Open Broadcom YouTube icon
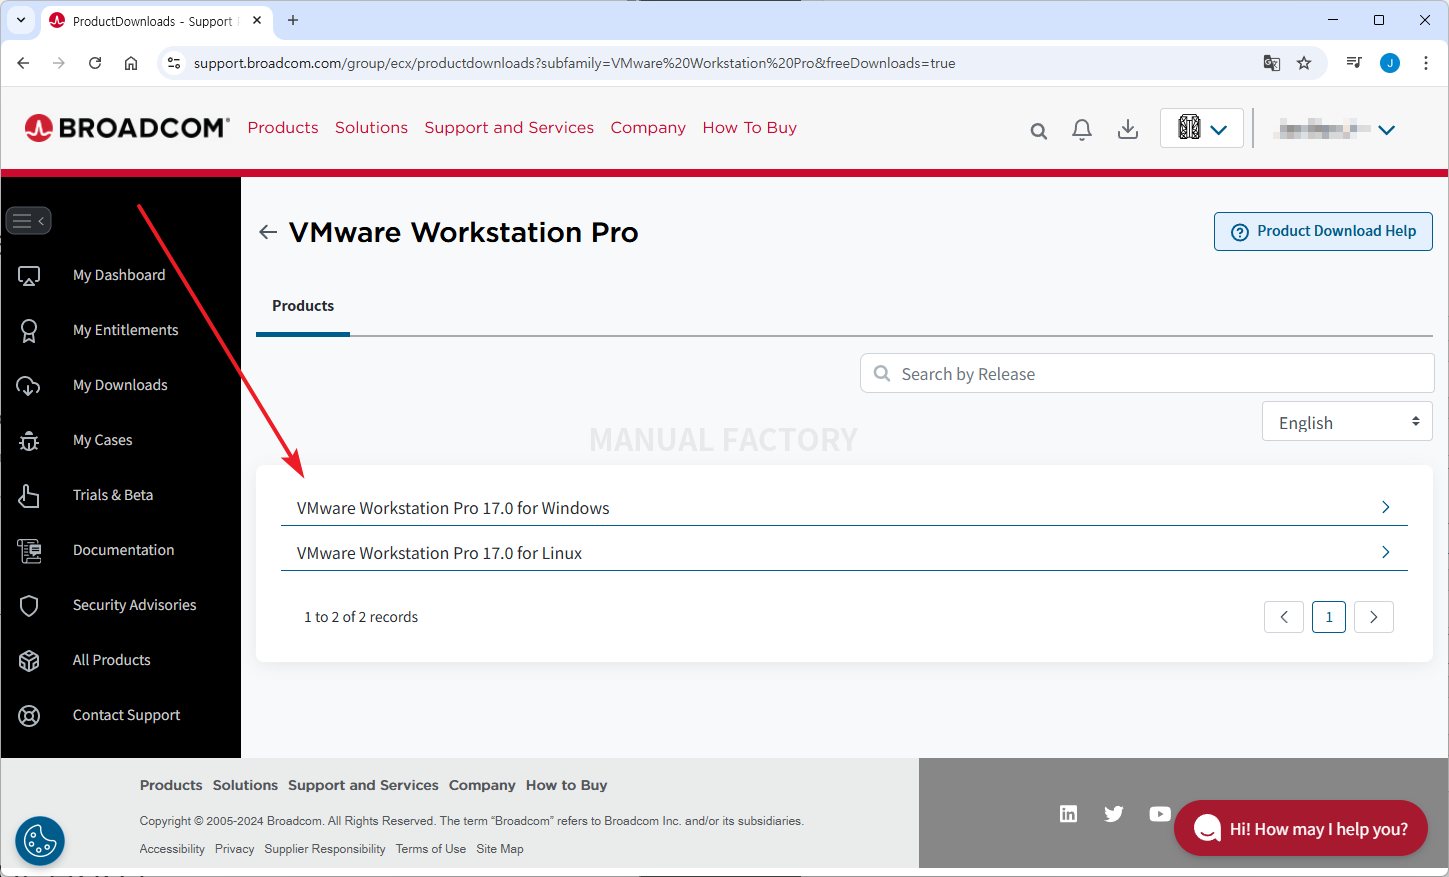The height and width of the screenshot is (877, 1449). (x=1160, y=814)
